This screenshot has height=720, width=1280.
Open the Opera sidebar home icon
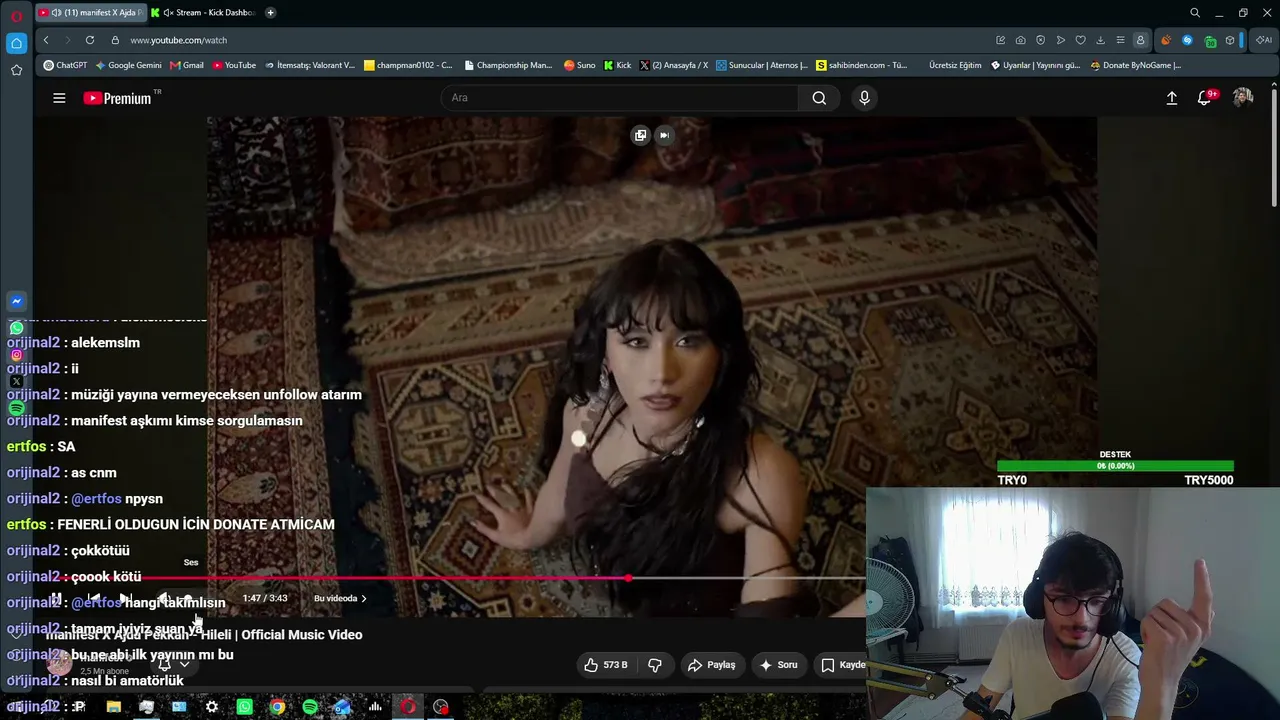[x=16, y=43]
